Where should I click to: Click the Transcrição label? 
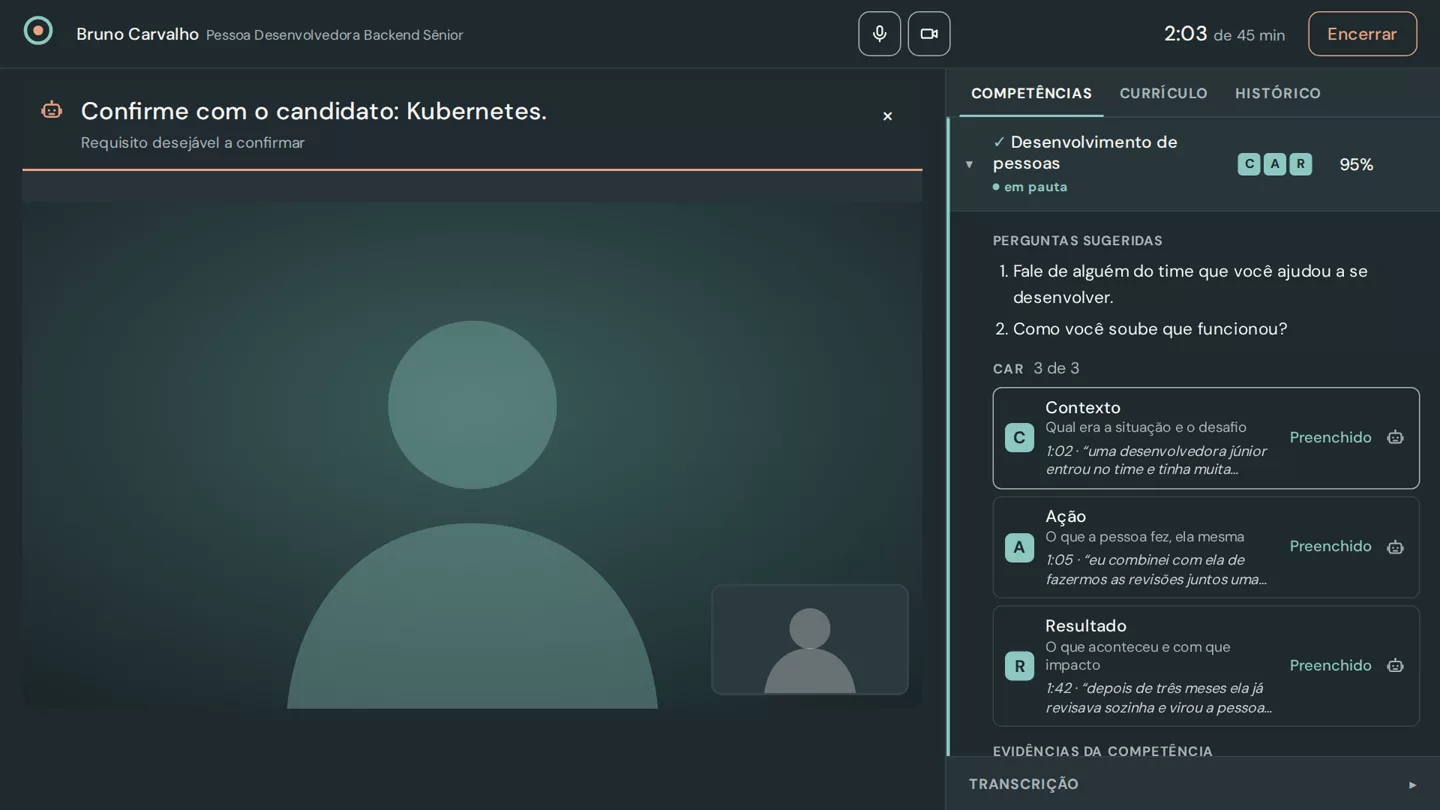click(1024, 785)
